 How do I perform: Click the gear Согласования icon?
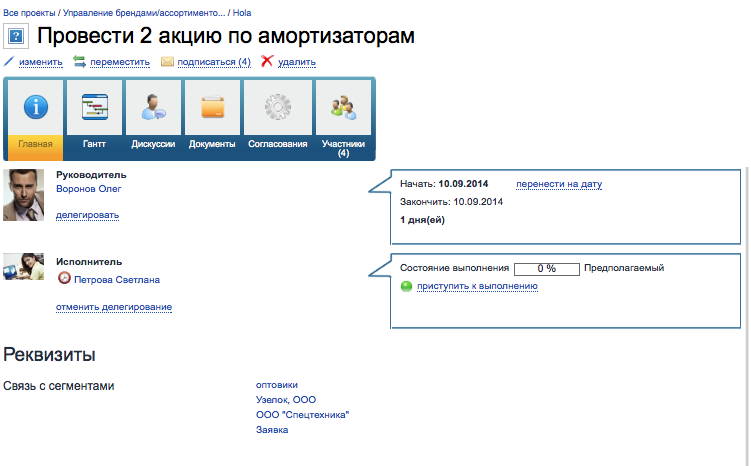[278, 107]
